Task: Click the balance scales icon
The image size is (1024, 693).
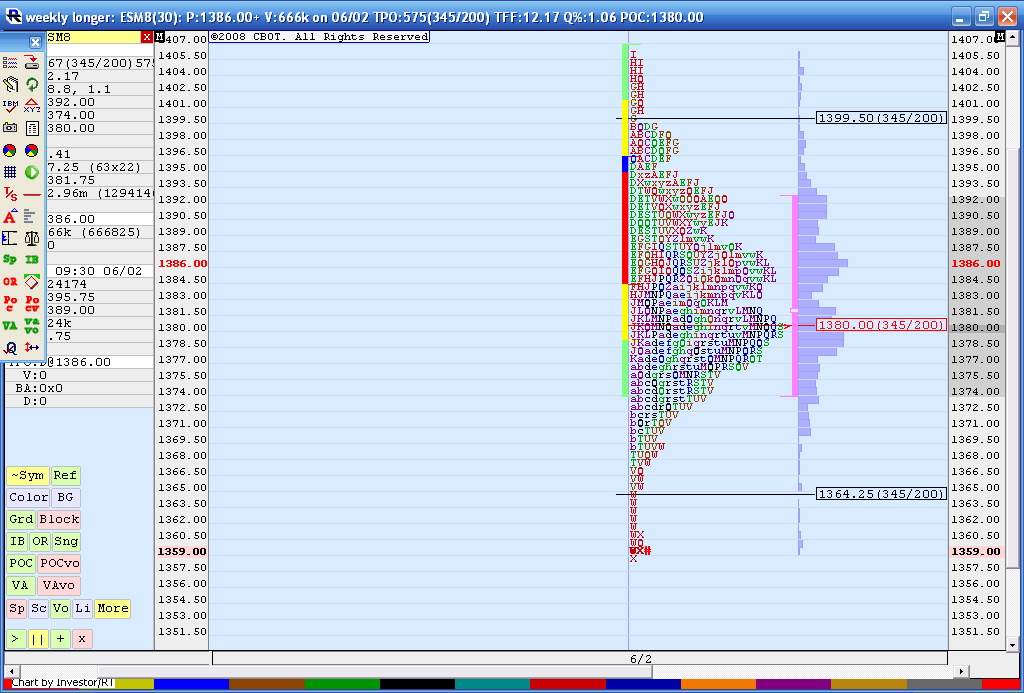Action: 31,238
